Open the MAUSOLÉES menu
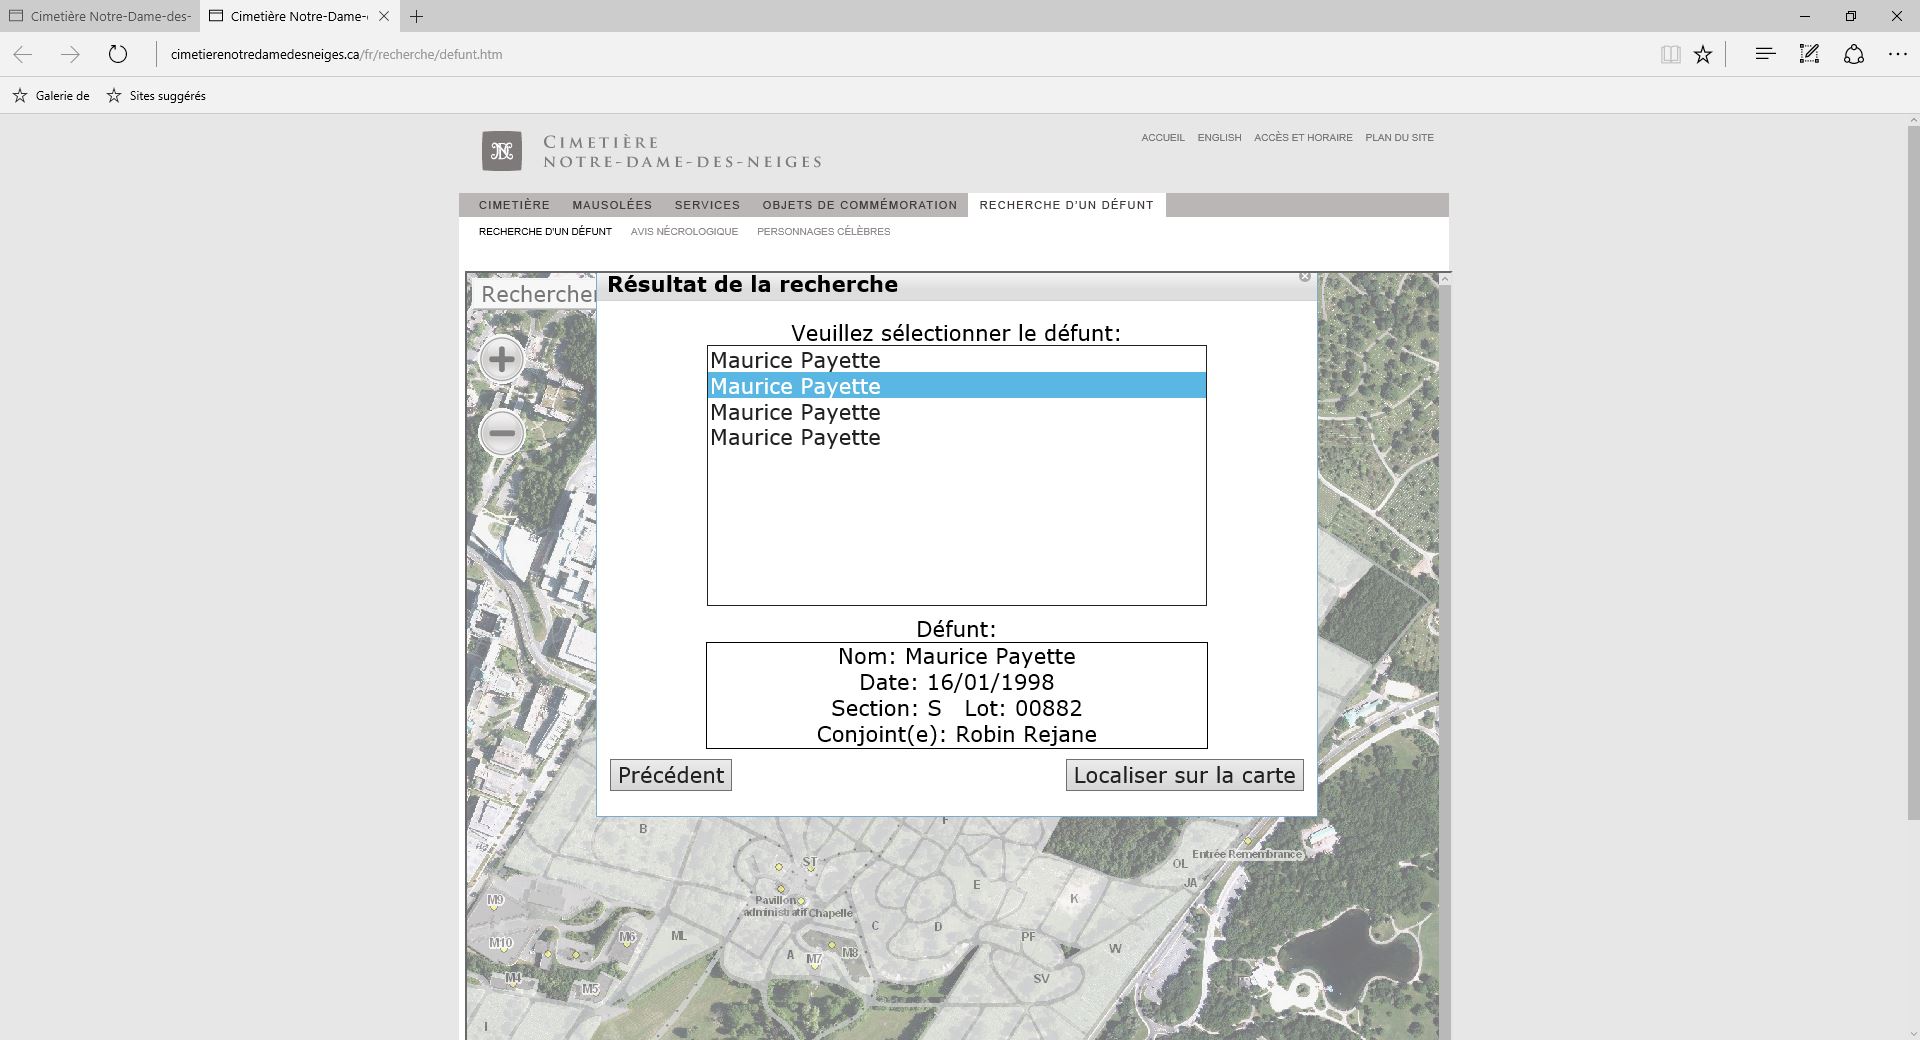The image size is (1920, 1040). [x=612, y=205]
